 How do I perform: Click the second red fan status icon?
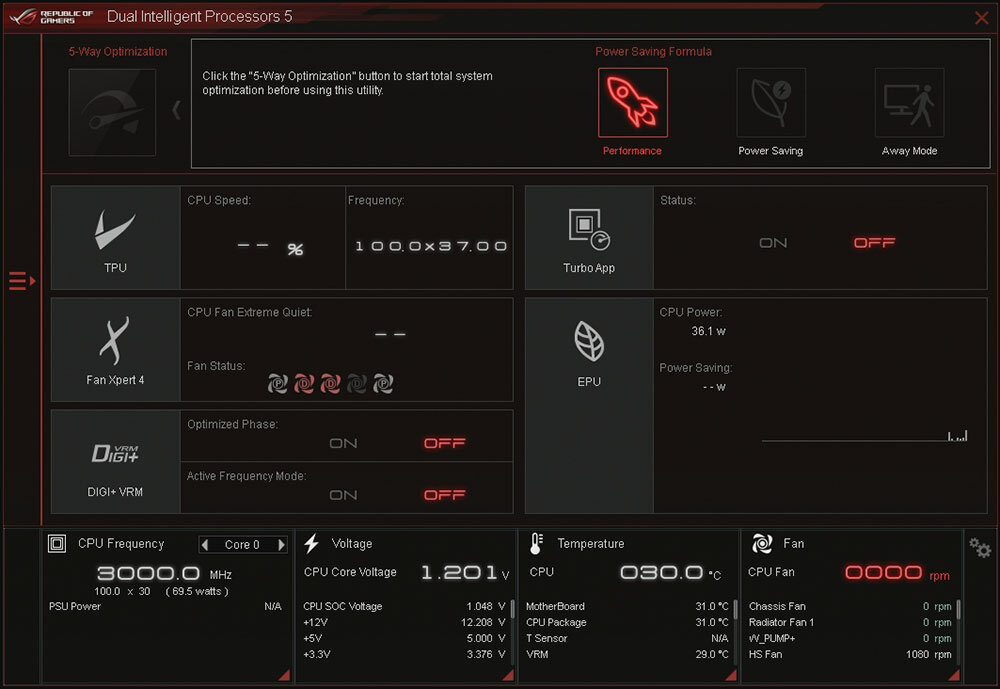click(304, 383)
